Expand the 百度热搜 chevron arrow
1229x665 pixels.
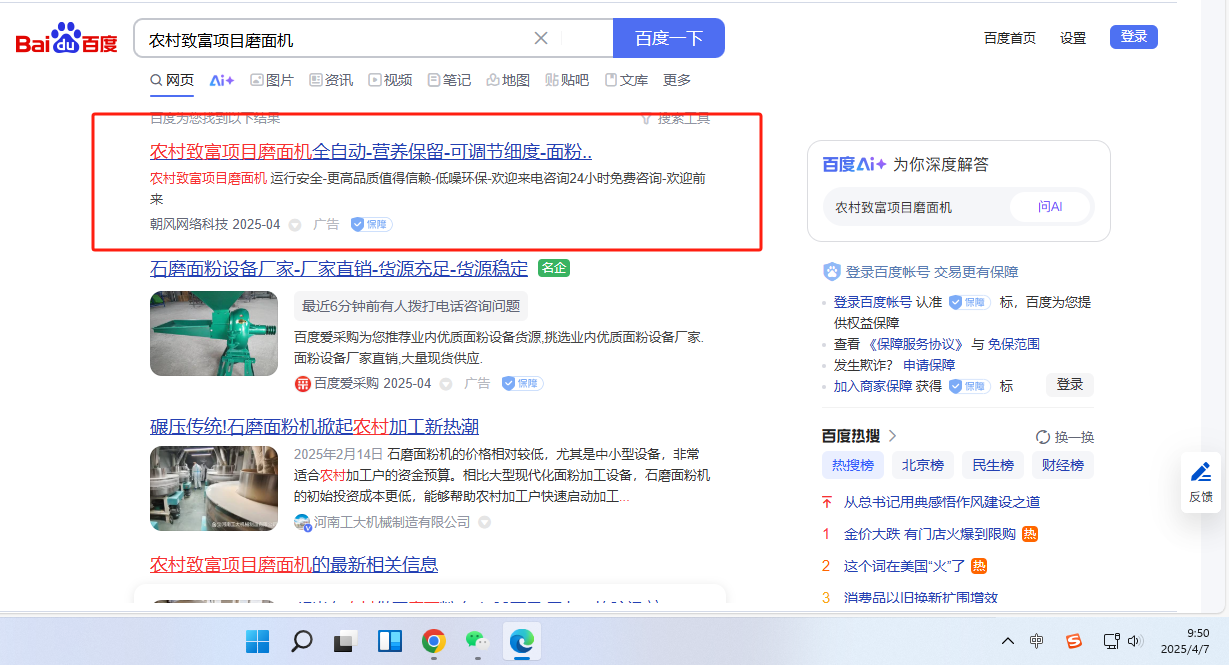pos(893,436)
